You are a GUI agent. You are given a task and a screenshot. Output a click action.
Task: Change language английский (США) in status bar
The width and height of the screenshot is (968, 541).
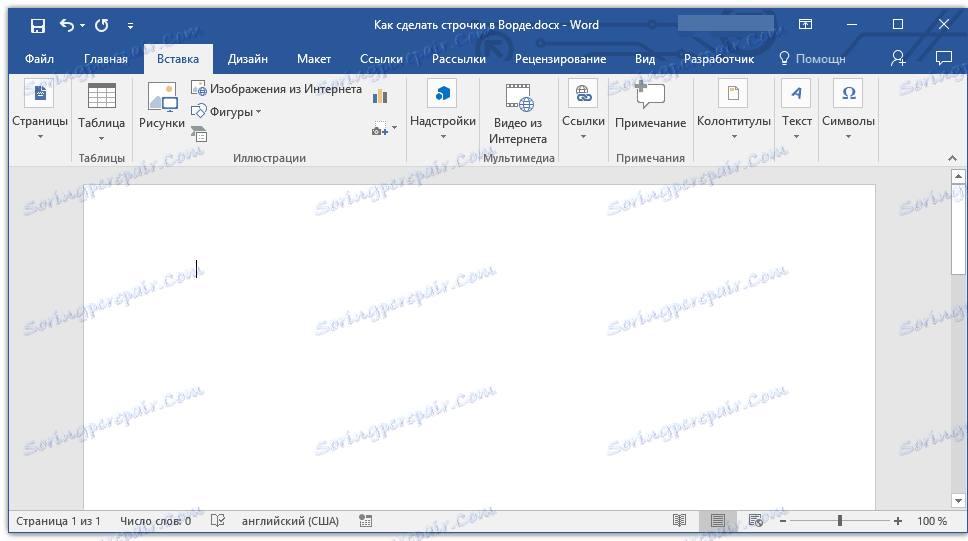[x=290, y=521]
